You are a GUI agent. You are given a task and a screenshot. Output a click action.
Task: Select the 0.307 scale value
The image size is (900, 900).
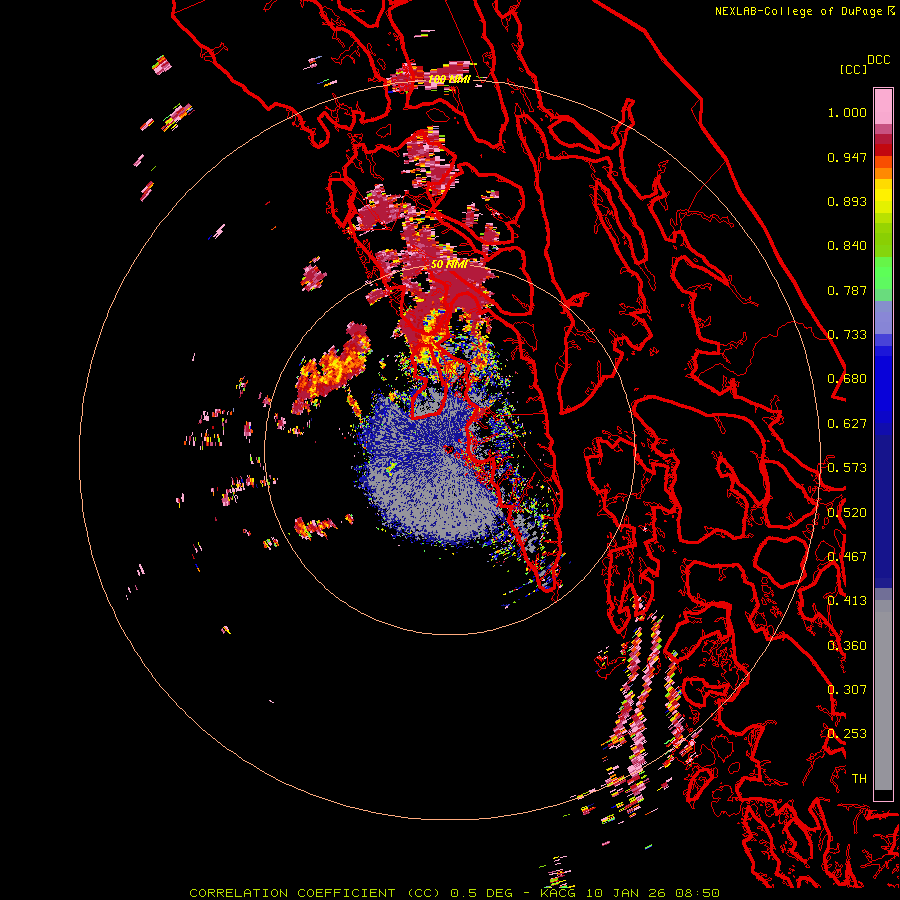pyautogui.click(x=847, y=690)
